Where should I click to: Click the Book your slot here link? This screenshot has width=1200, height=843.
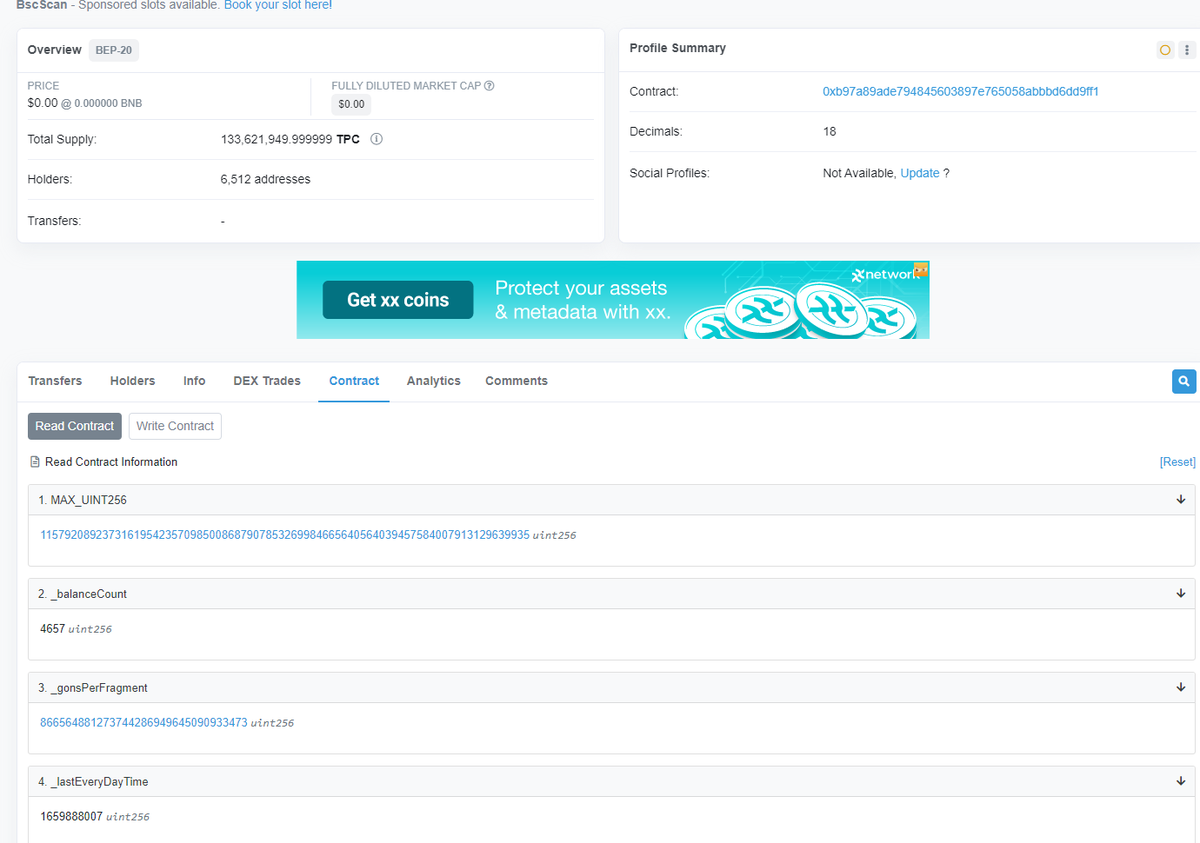pyautogui.click(x=277, y=5)
